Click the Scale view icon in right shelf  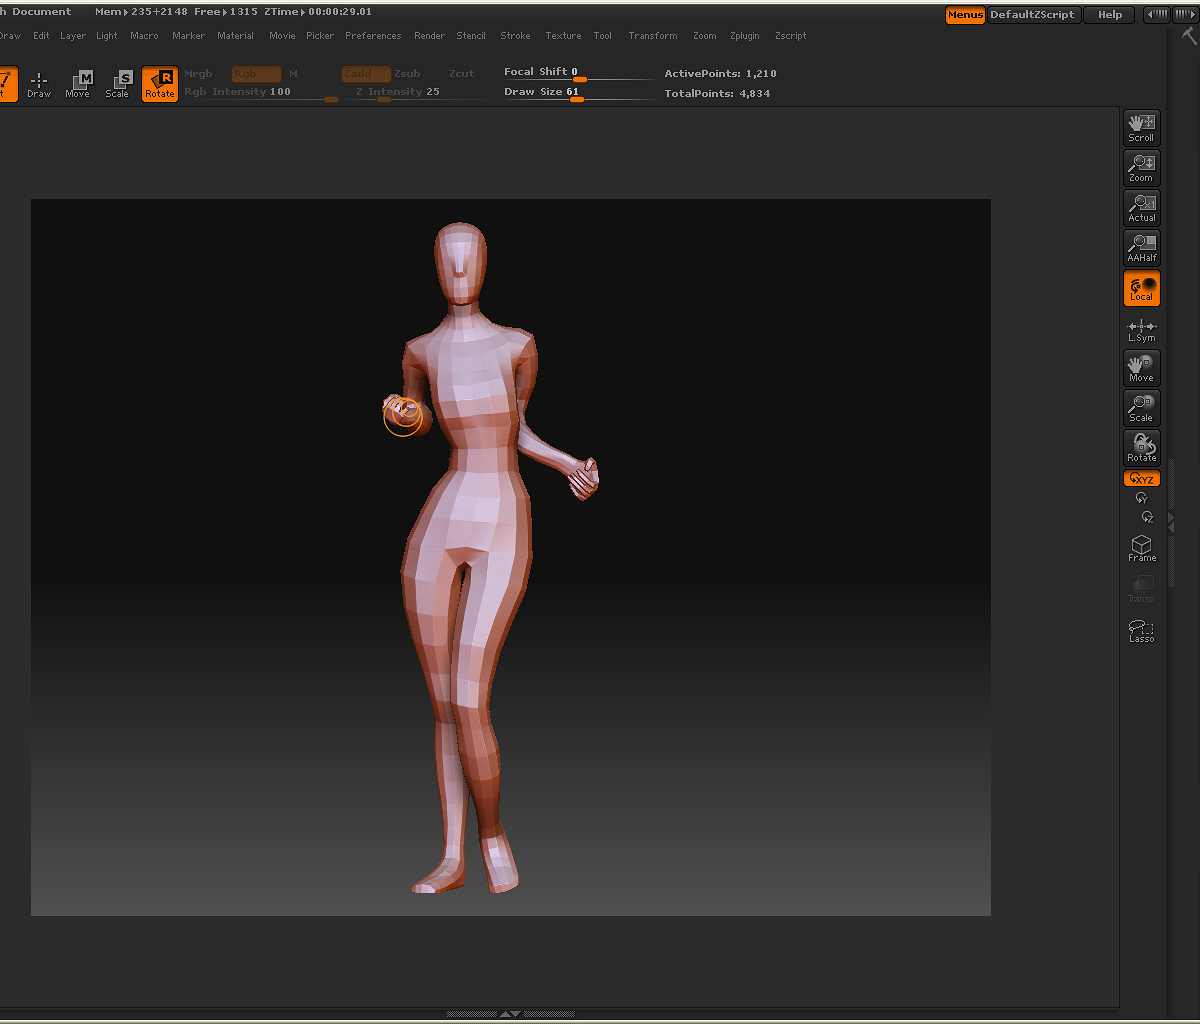(1142, 408)
